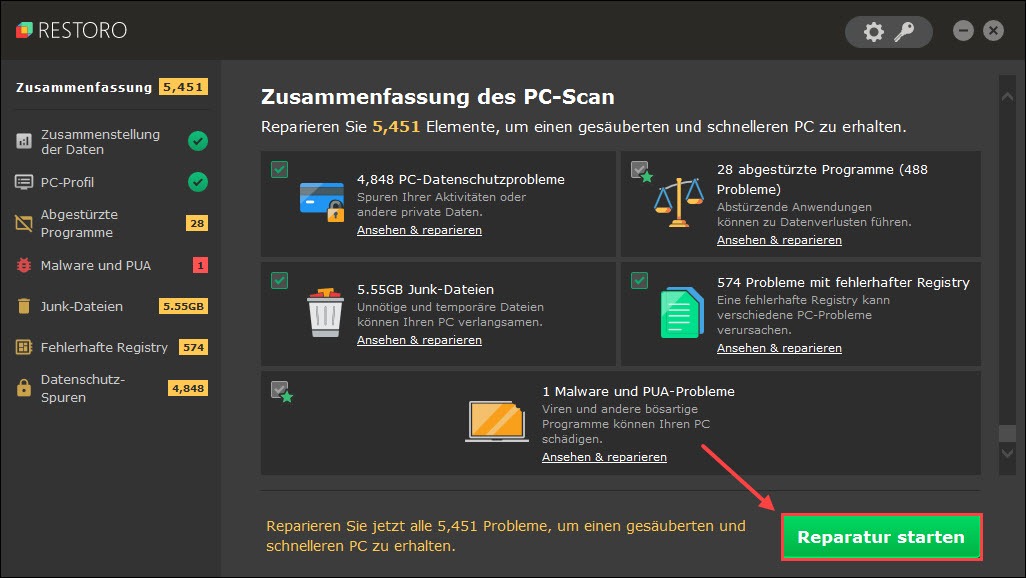
Task: Click the large trash can Junk-Dateien icon
Action: [x=325, y=313]
